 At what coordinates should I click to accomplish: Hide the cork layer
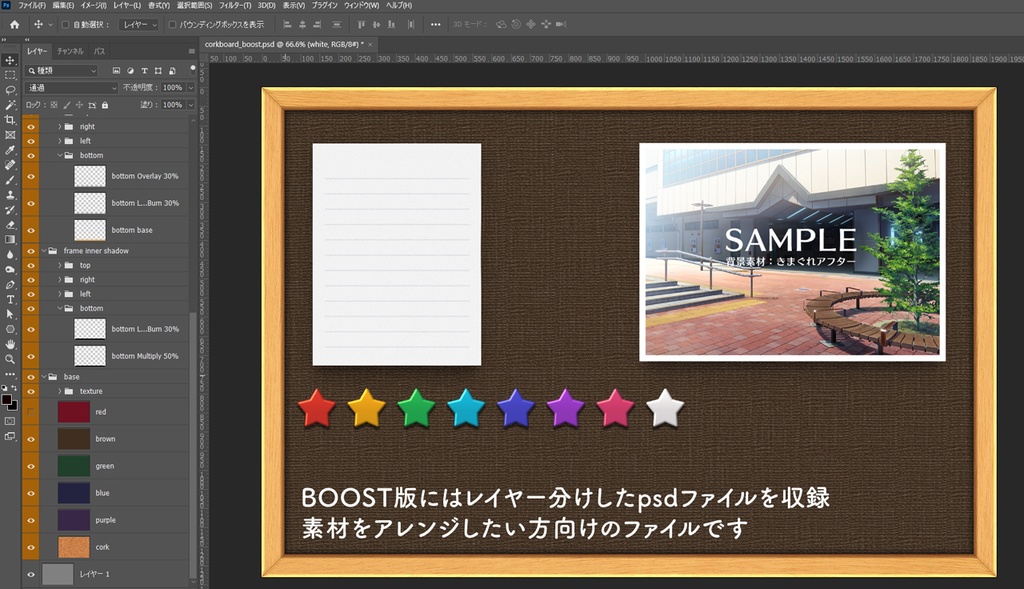coord(31,547)
